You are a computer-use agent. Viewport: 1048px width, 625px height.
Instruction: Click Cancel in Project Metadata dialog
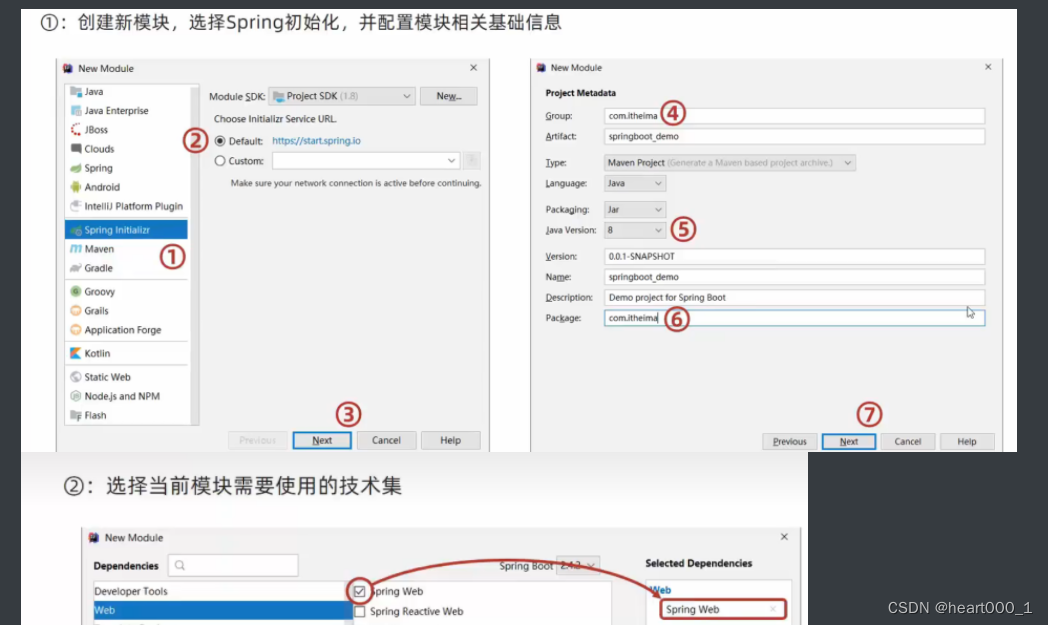click(x=908, y=442)
